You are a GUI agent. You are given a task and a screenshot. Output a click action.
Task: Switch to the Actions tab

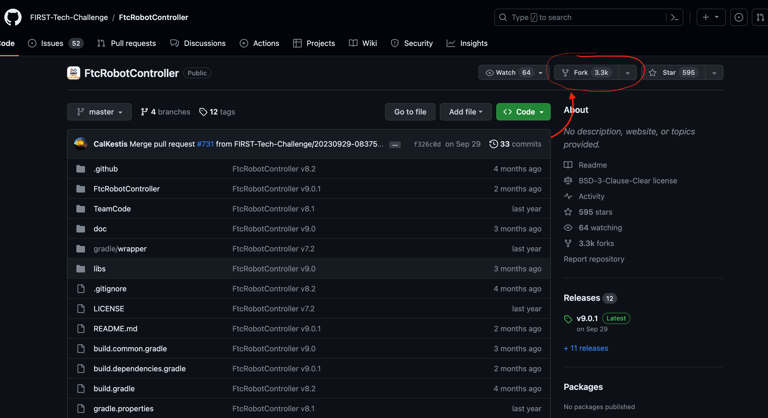coord(259,43)
